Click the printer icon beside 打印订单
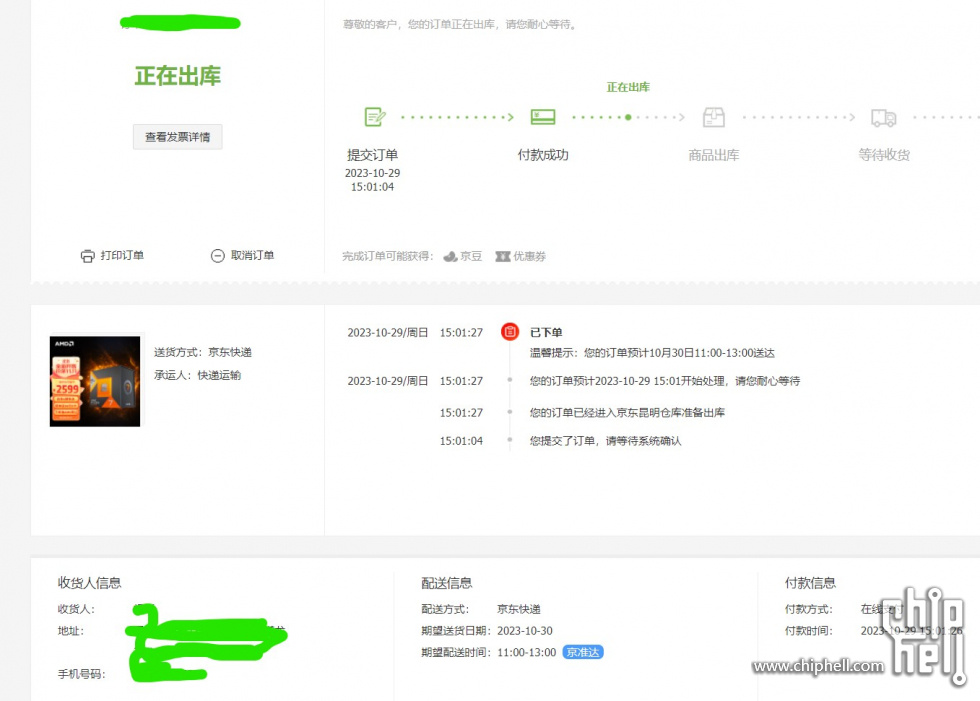Image resolution: width=980 pixels, height=701 pixels. tap(88, 256)
